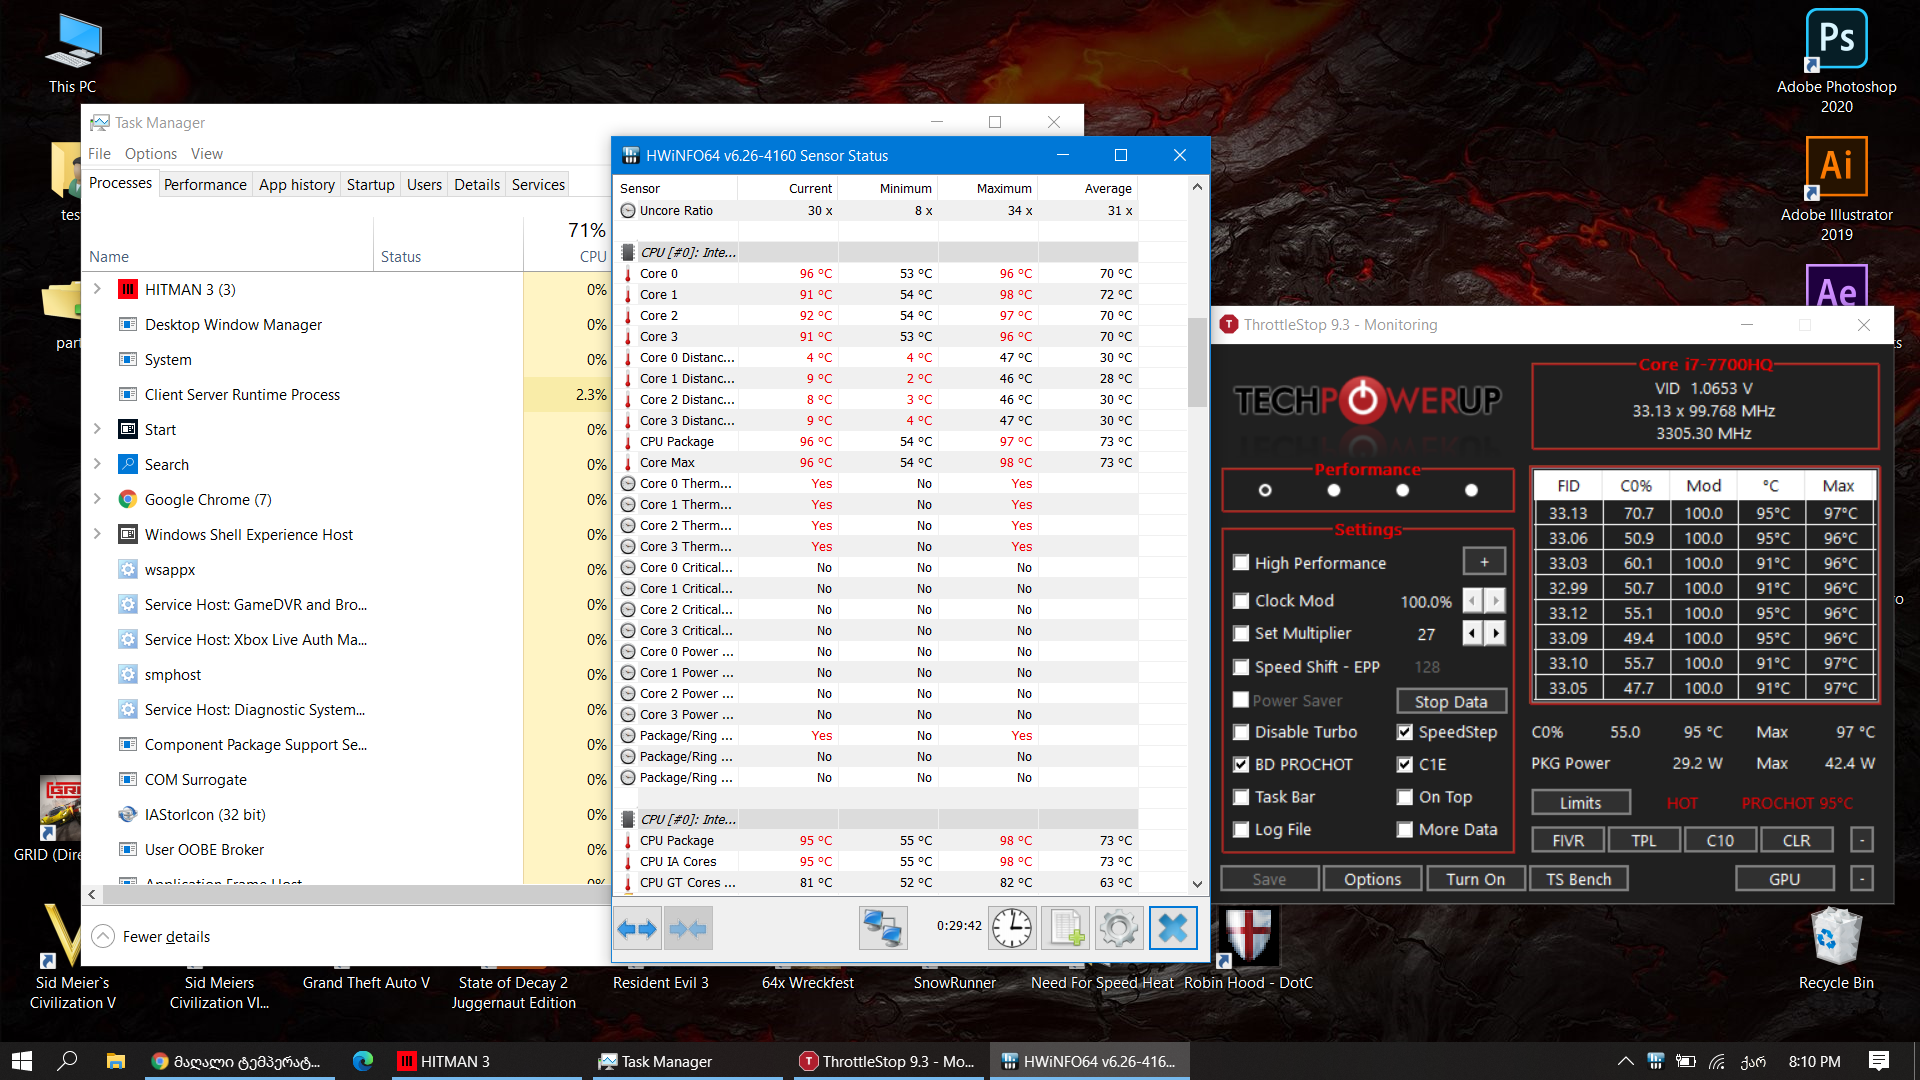
Task: Click the blue X close sensors icon
Action: pyautogui.click(x=1173, y=929)
